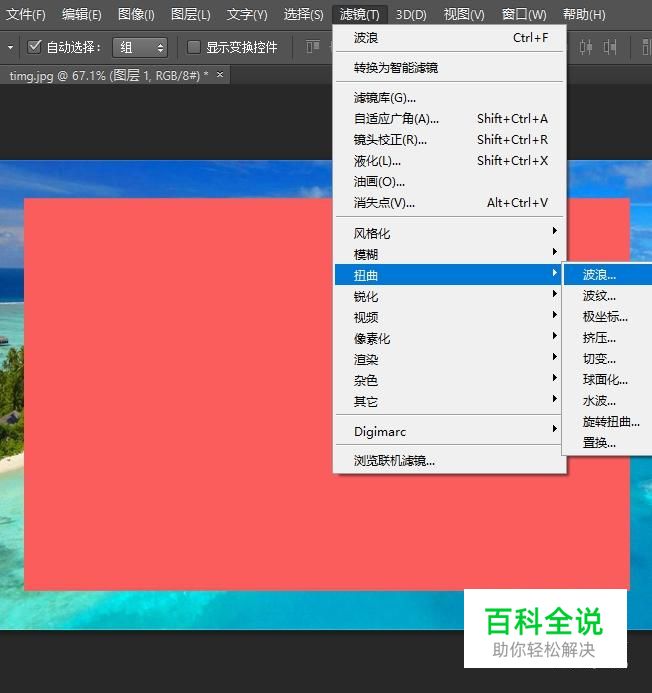Open 自适应广角(A)... filter
Image resolution: width=652 pixels, height=693 pixels.
pyautogui.click(x=450, y=118)
